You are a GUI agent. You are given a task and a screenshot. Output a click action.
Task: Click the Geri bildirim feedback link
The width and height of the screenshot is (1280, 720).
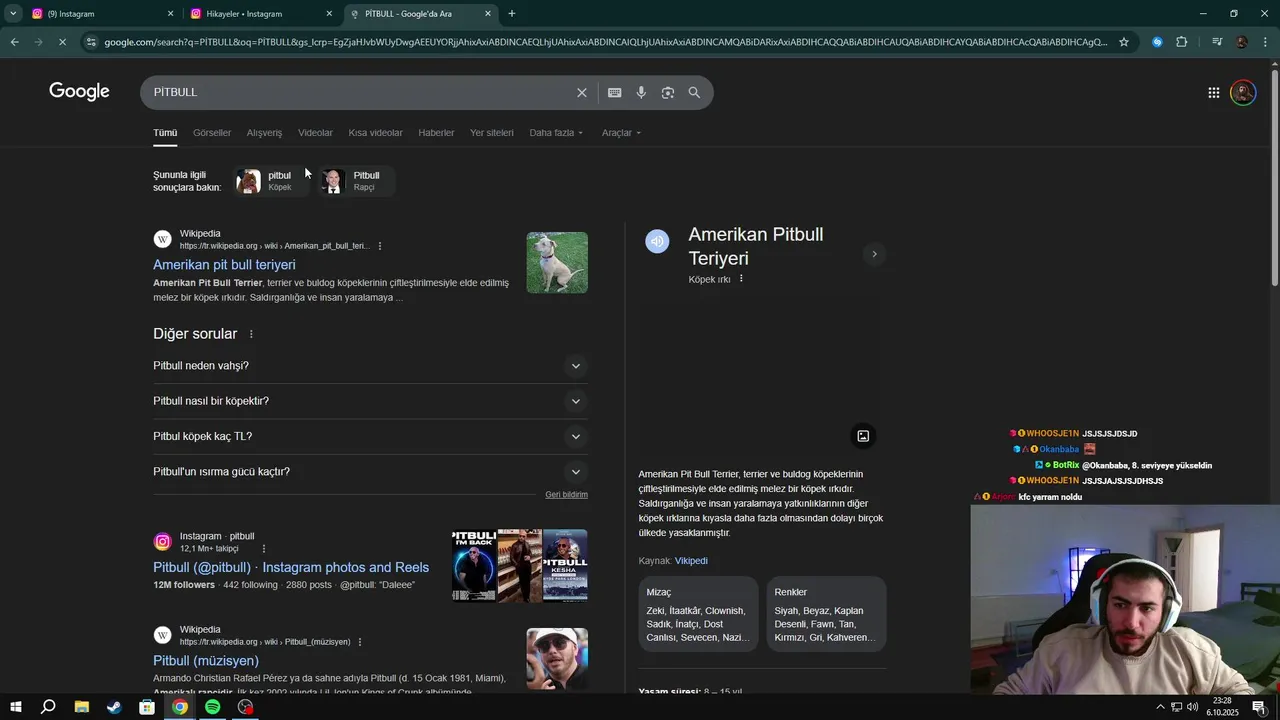pyautogui.click(x=566, y=495)
